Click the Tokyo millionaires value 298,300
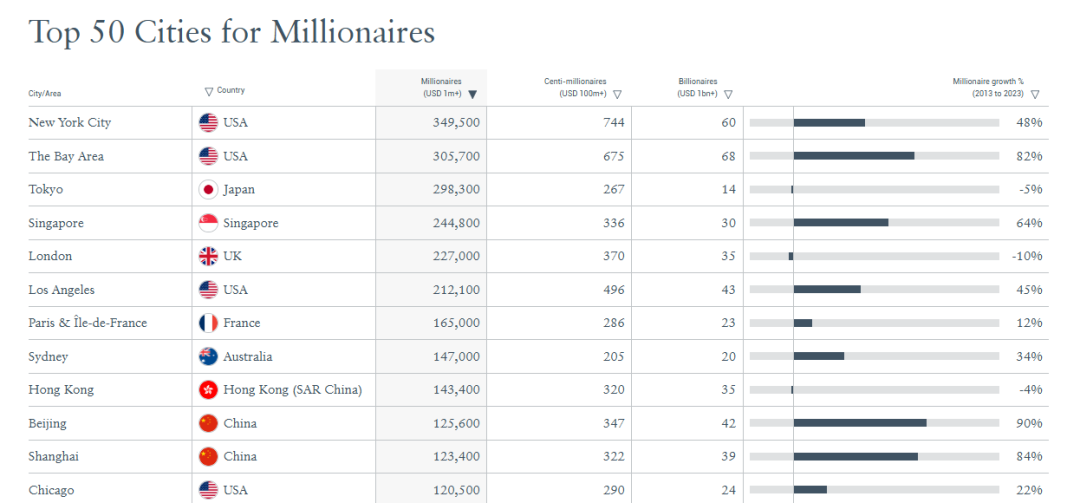Screen dimensions: 1080x503 pos(457,189)
